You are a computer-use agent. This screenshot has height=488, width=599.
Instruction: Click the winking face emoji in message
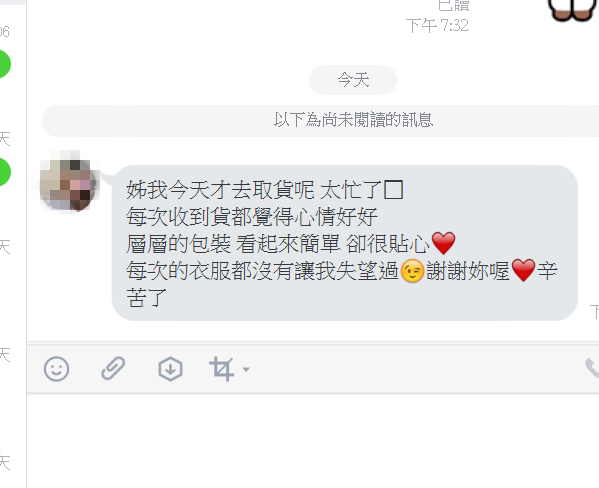pyautogui.click(x=412, y=271)
